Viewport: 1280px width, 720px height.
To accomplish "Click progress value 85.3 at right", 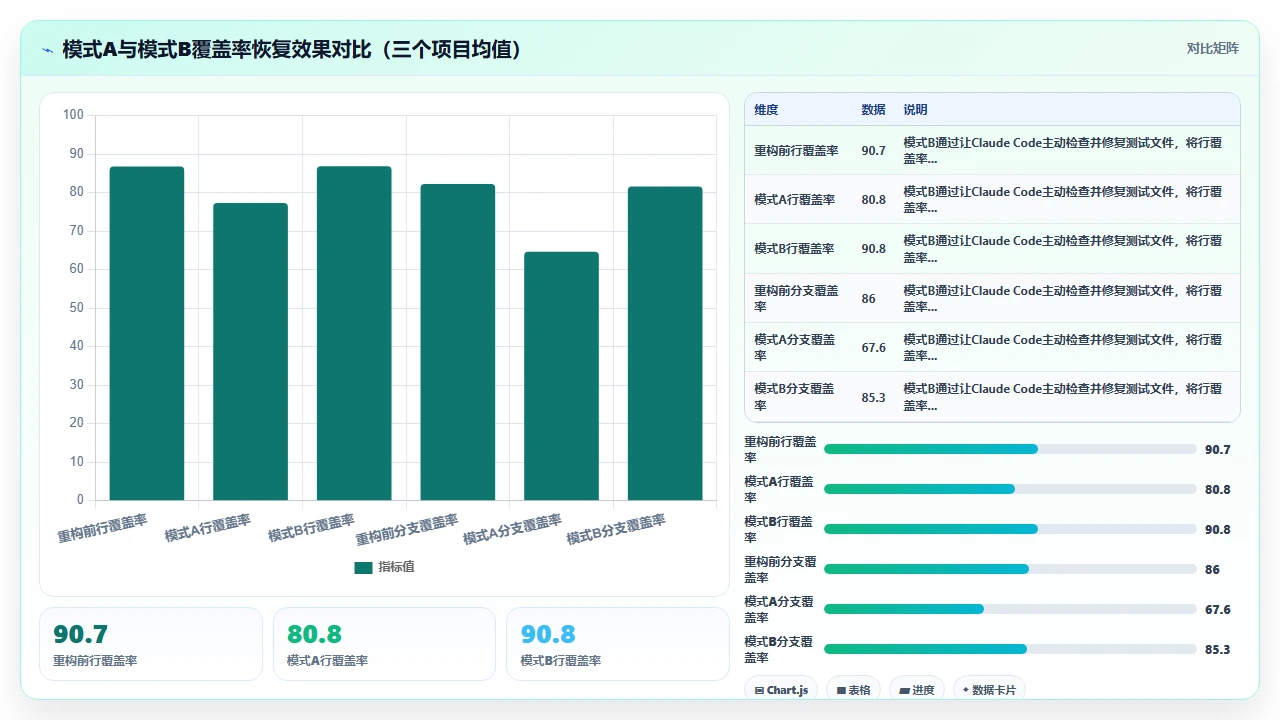I will 1218,649.
